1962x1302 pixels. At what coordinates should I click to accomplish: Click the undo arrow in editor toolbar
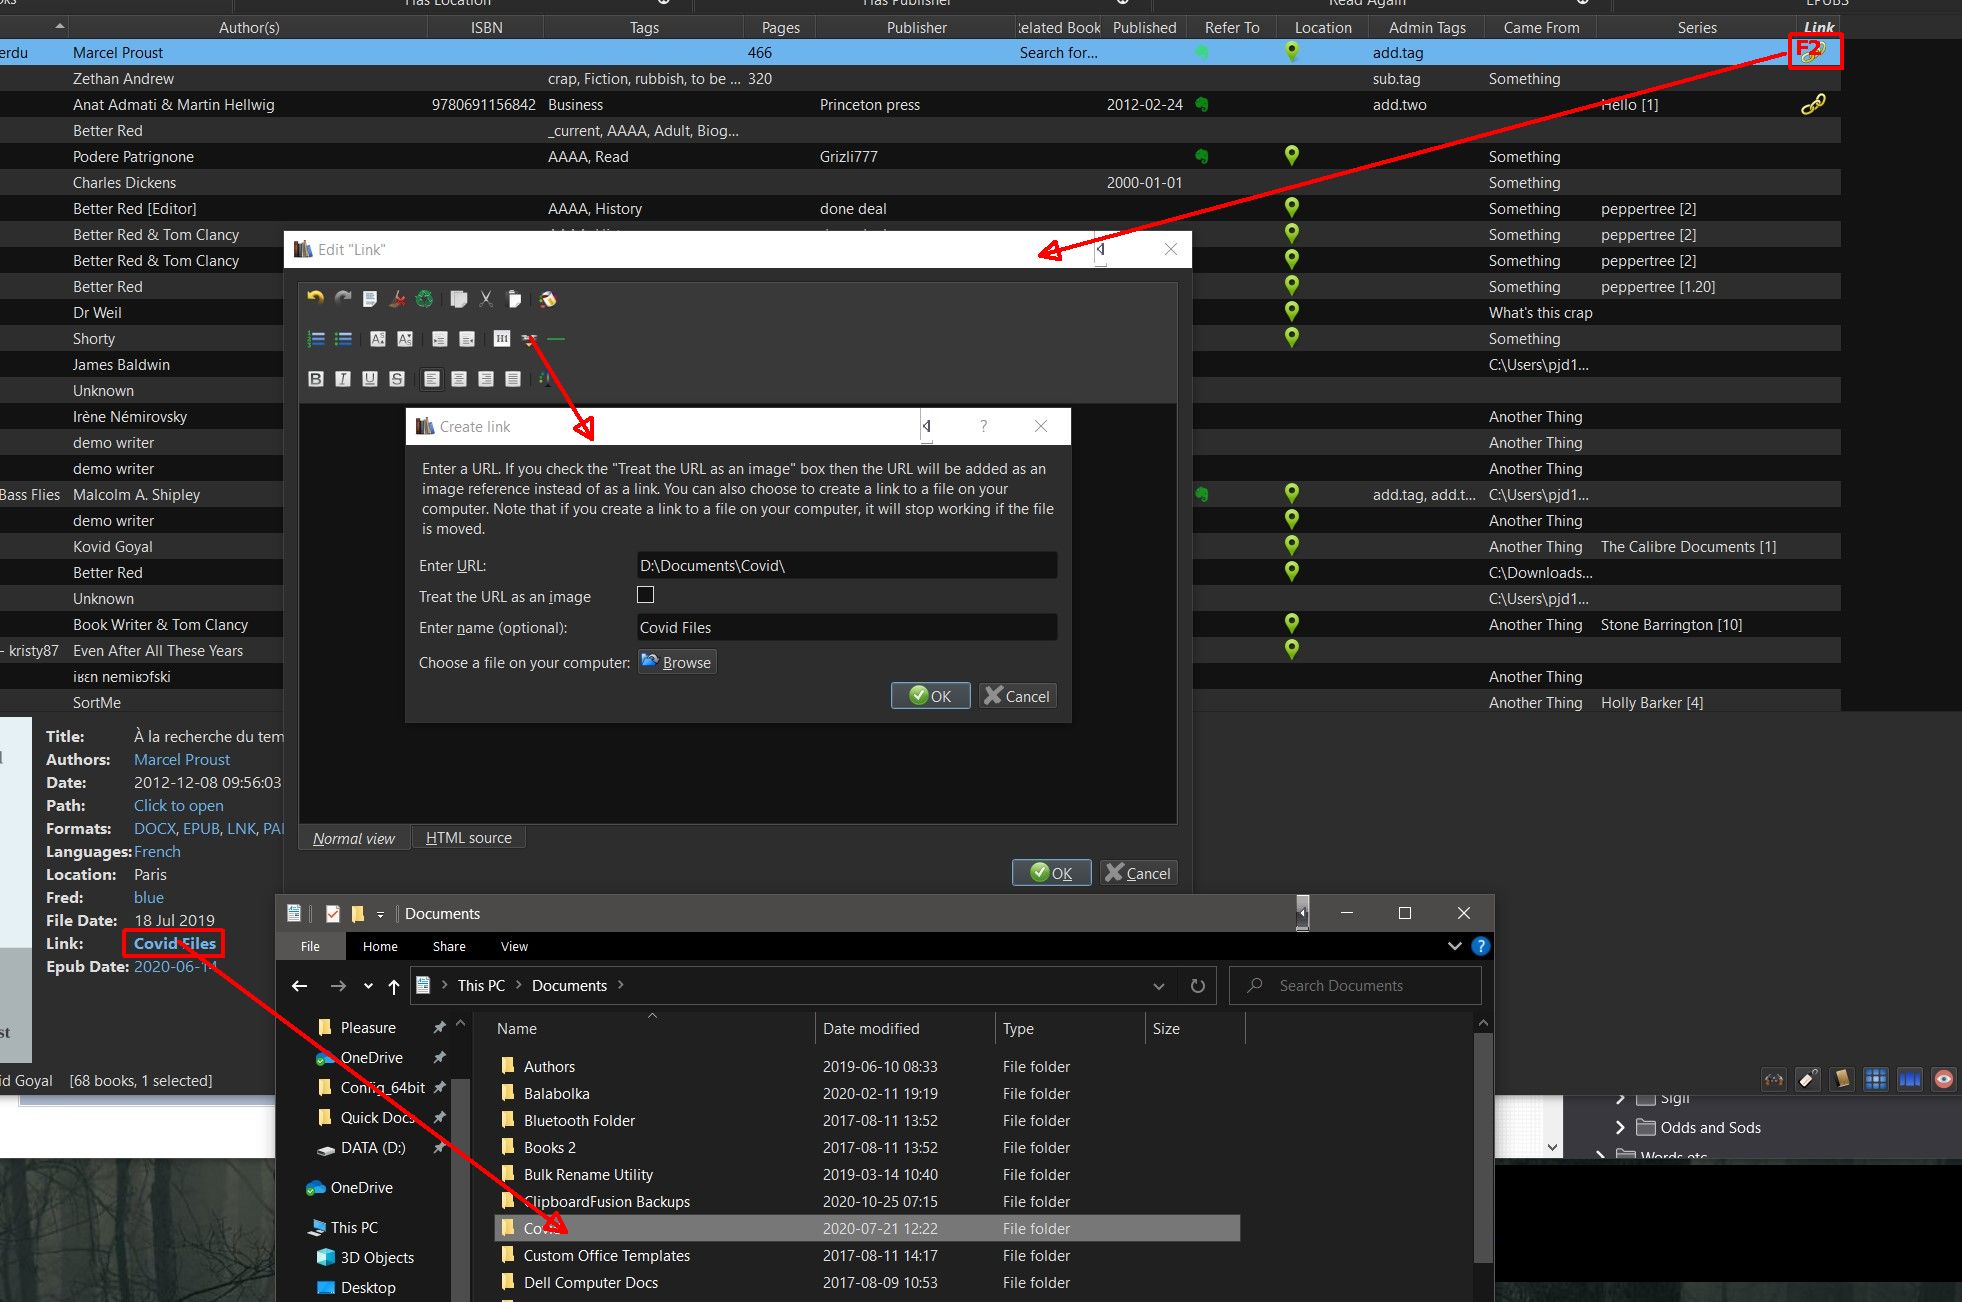315,298
